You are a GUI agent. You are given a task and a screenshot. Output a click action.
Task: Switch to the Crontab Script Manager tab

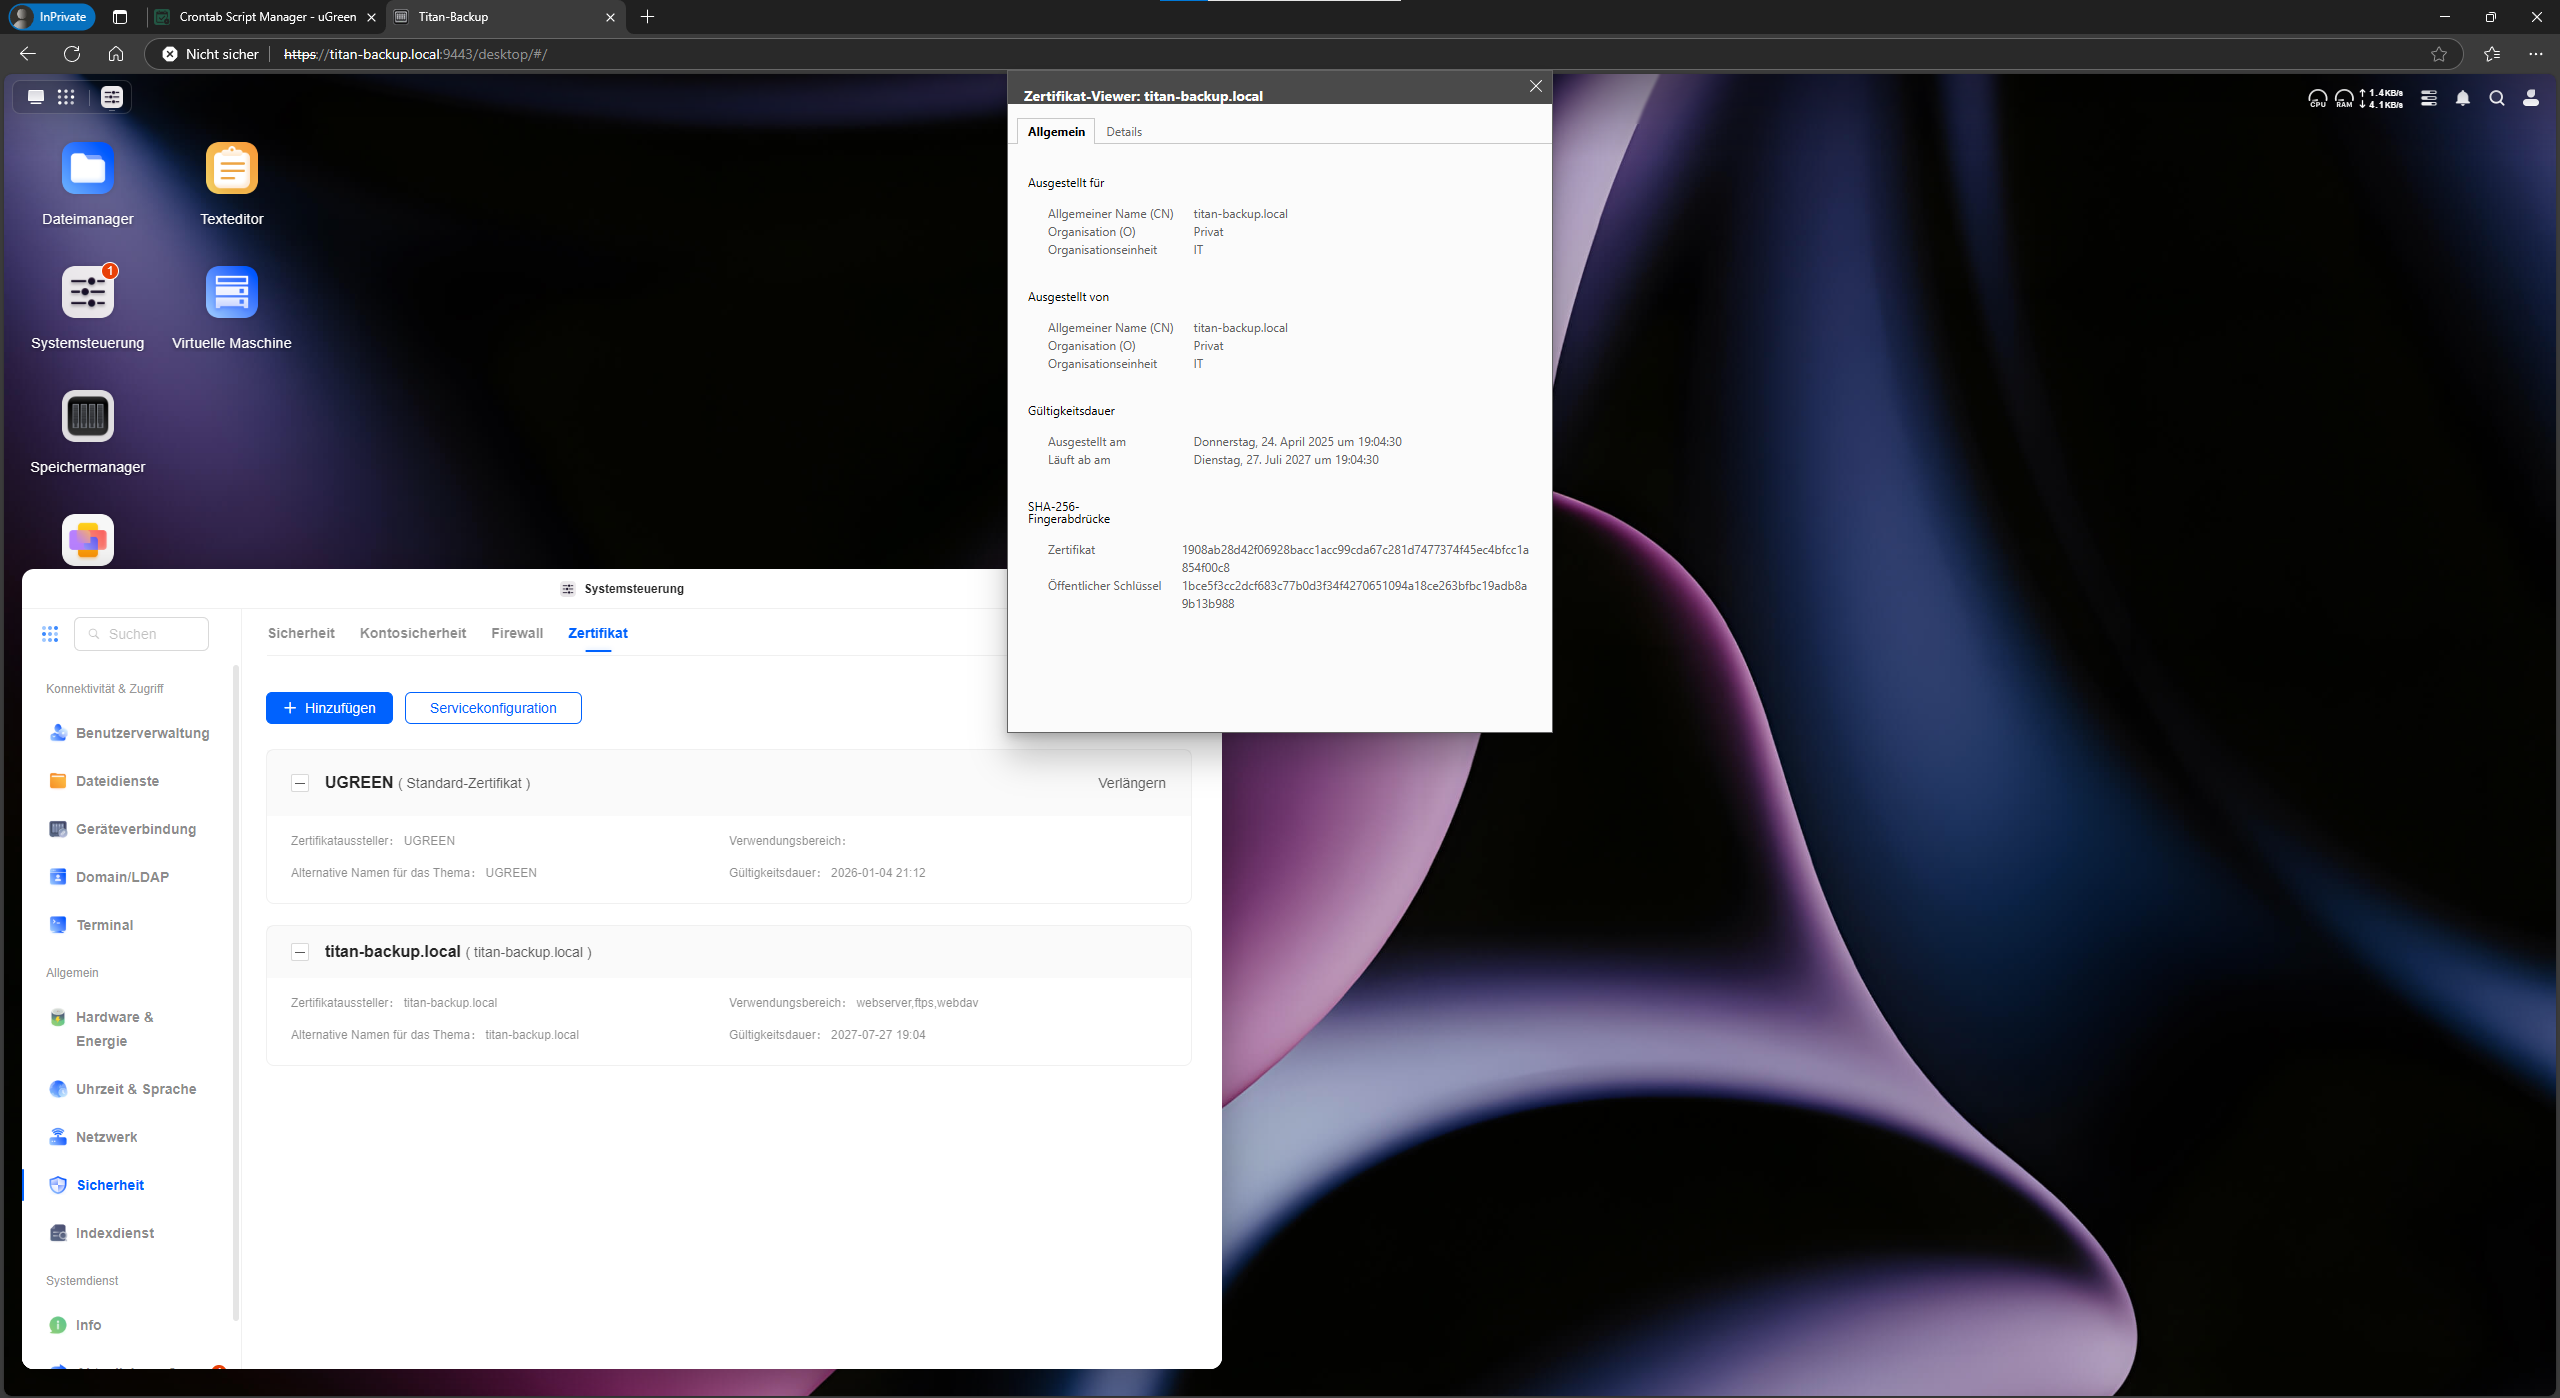(267, 17)
